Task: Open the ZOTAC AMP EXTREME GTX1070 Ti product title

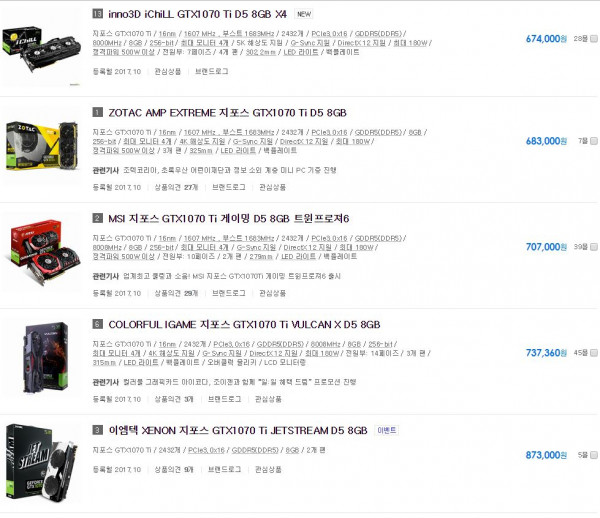Action: (227, 113)
